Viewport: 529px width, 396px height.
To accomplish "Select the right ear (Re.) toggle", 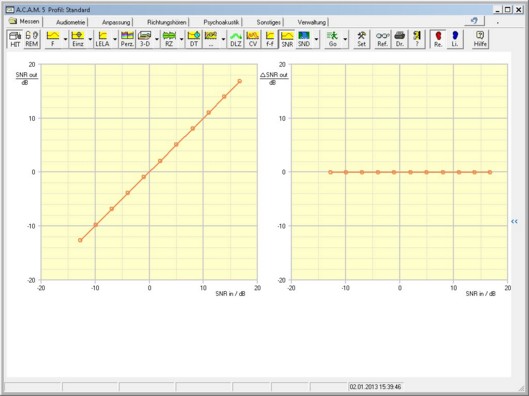I will pos(438,39).
